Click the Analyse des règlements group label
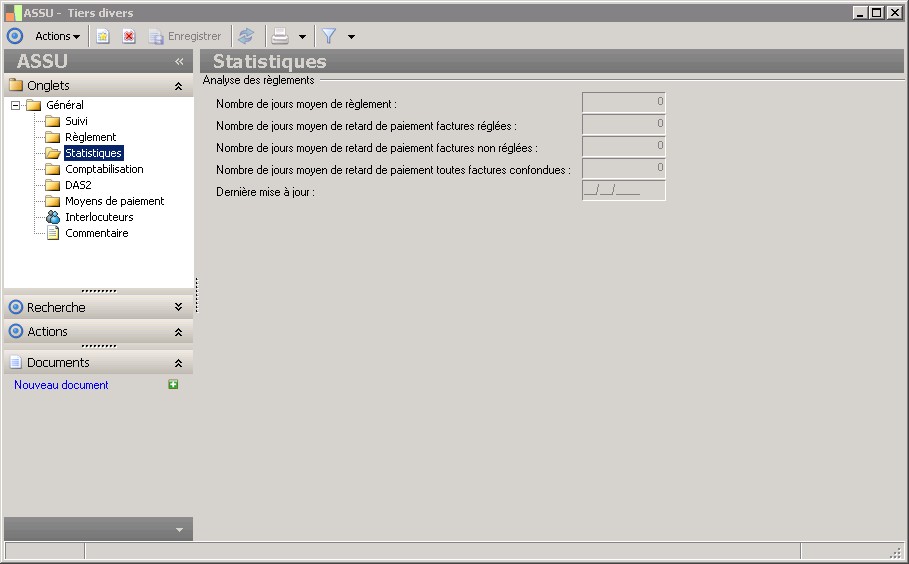 (259, 80)
